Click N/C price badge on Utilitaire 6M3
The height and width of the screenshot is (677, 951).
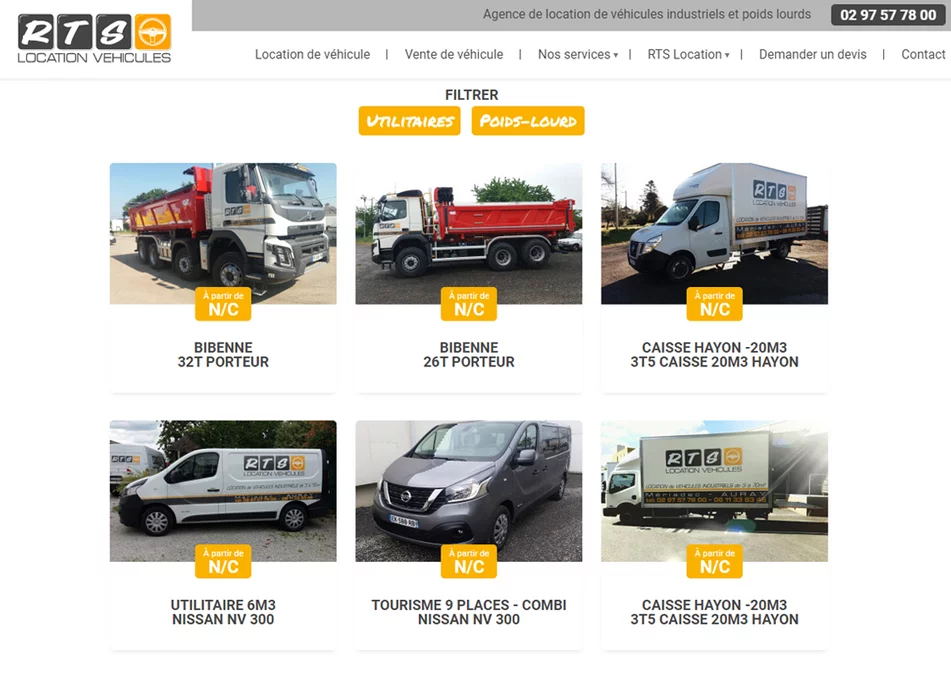pos(223,561)
